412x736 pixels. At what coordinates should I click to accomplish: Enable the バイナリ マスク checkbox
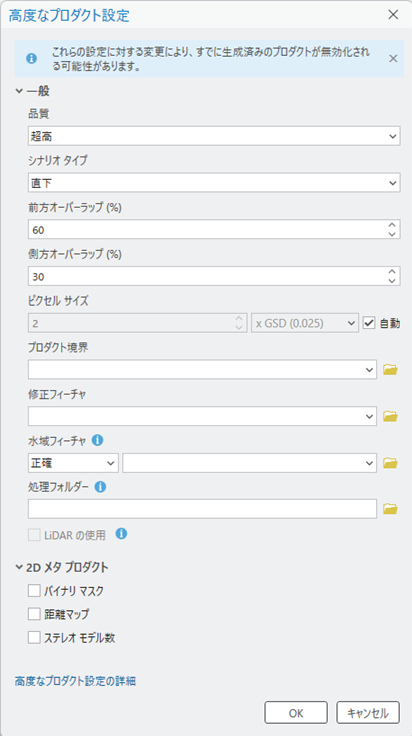click(34, 591)
